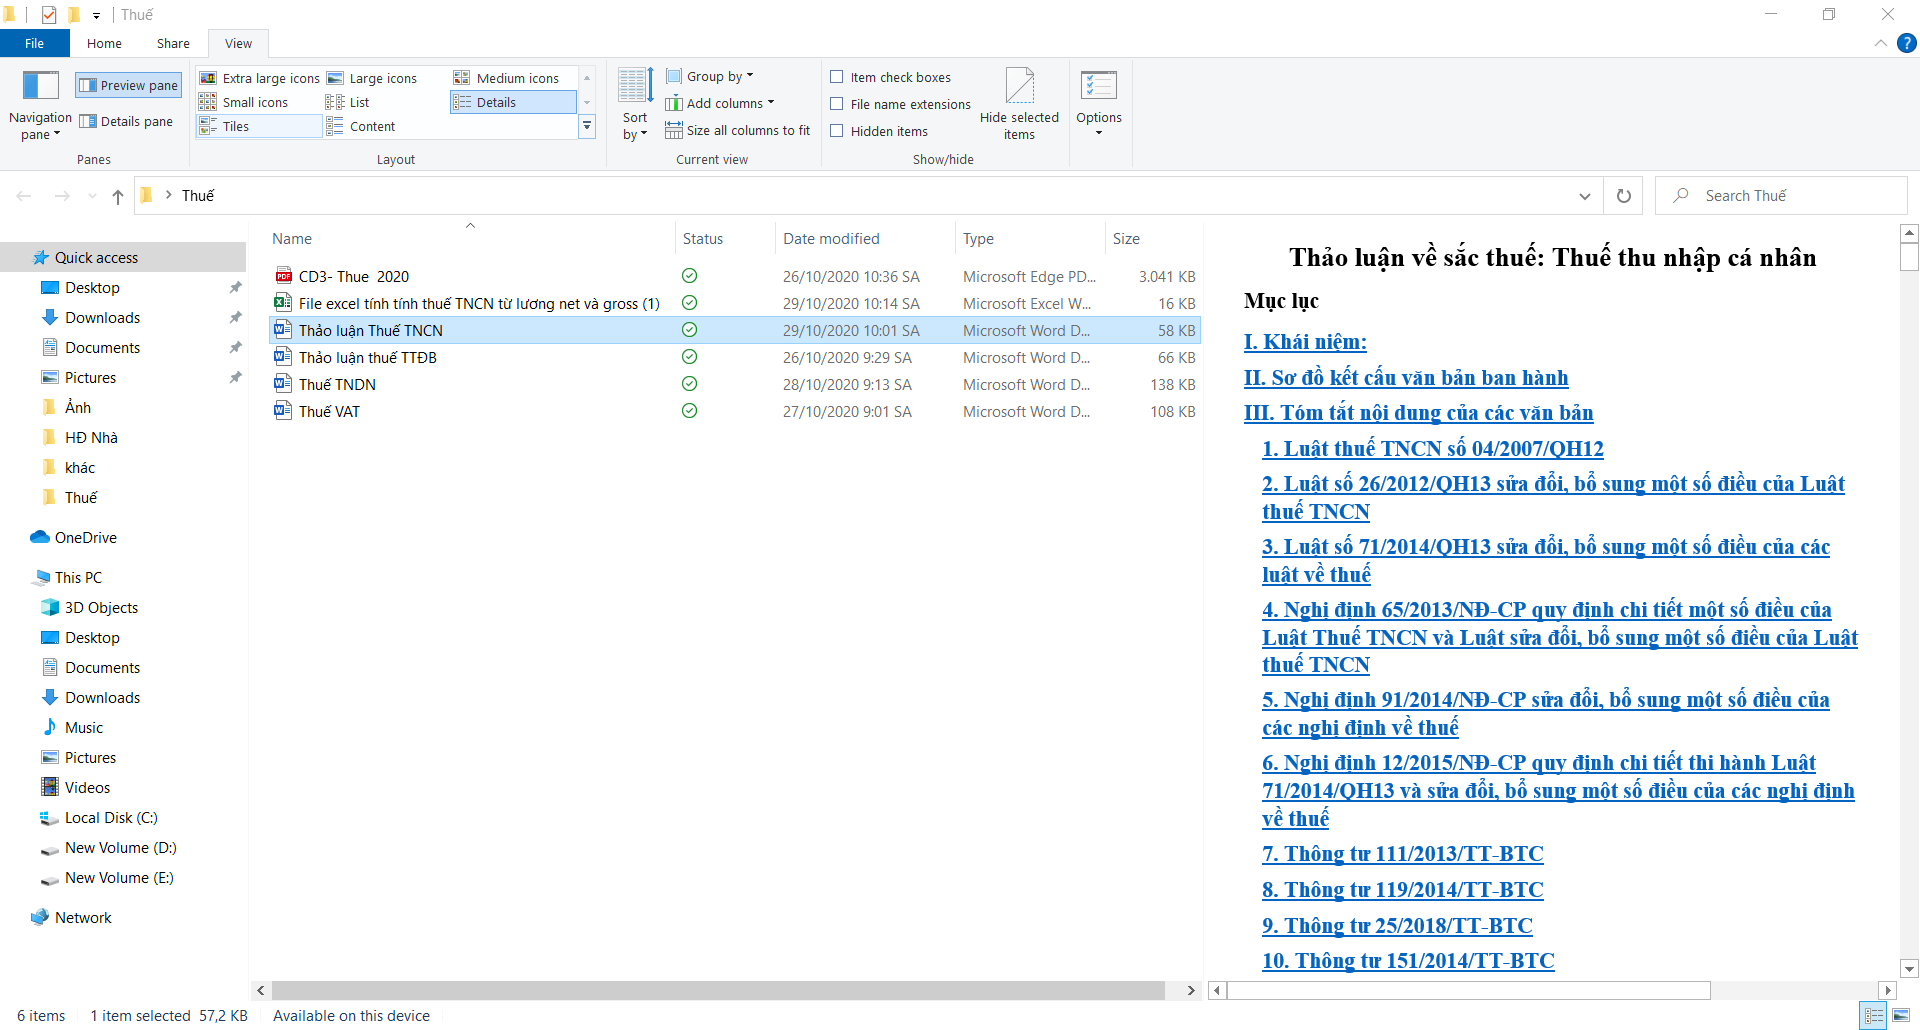Screen dimensions: 1920x1030
Task: Open the File menu tab
Action: tap(34, 44)
